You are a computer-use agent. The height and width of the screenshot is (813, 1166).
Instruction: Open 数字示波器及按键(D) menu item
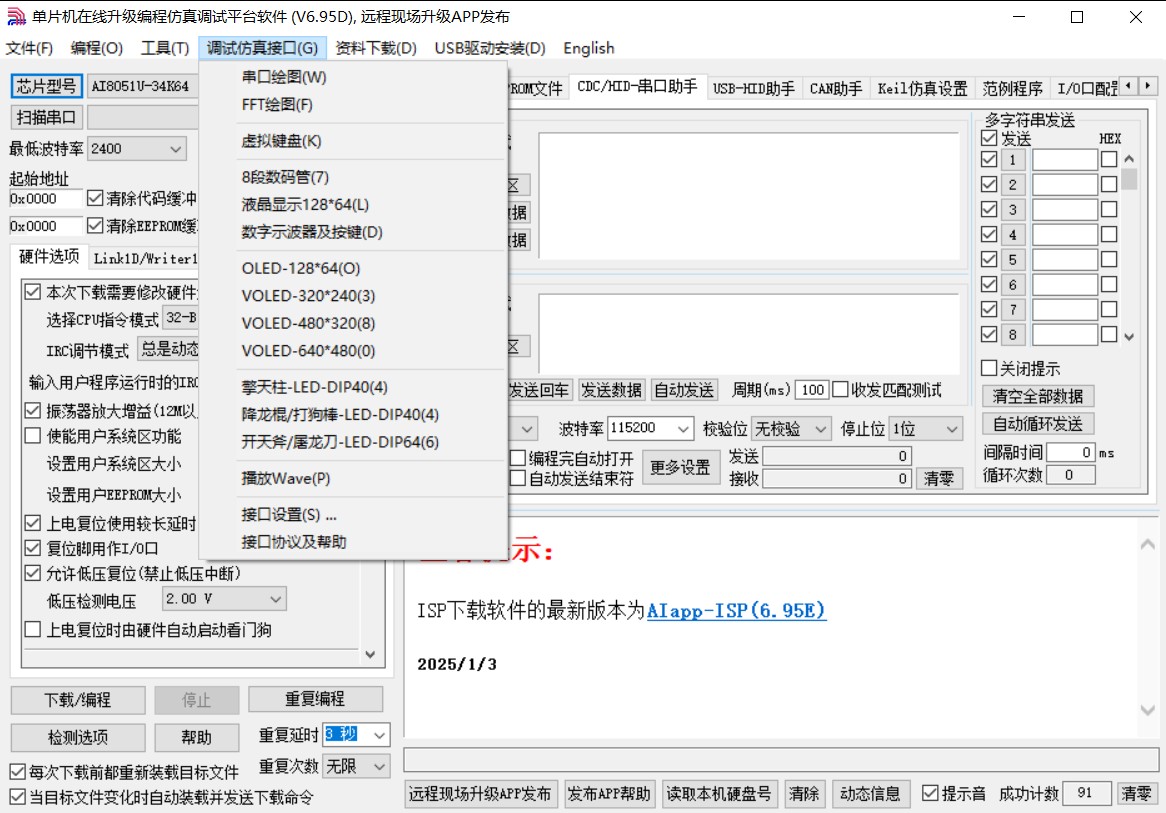click(312, 232)
